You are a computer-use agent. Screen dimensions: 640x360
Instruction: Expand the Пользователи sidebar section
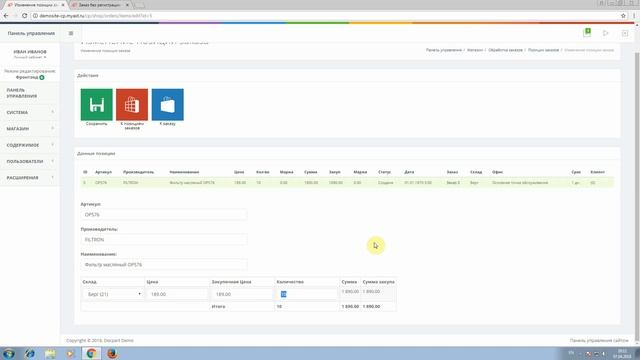(30, 161)
